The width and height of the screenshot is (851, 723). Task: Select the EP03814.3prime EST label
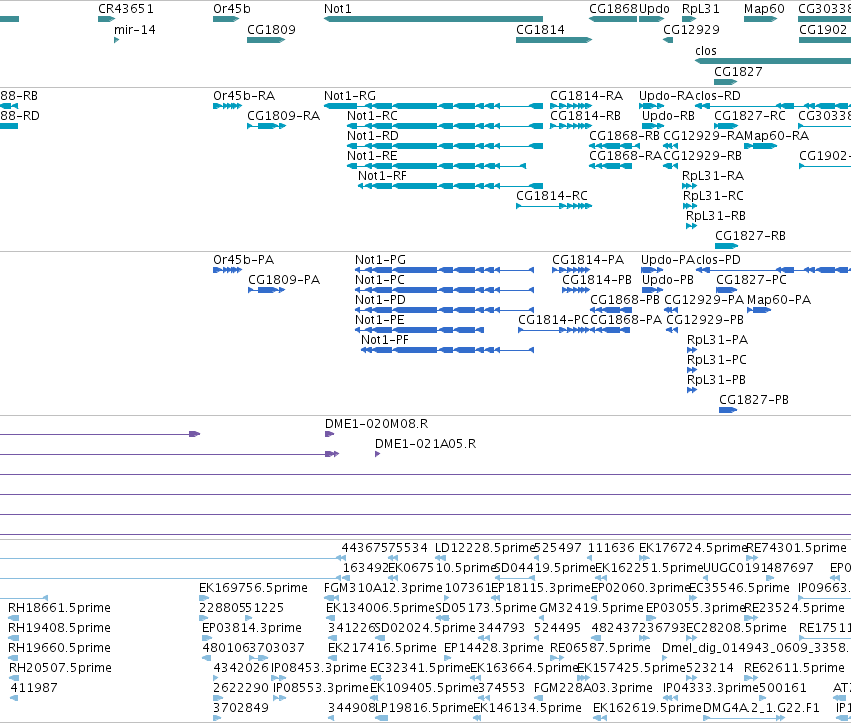pos(252,628)
